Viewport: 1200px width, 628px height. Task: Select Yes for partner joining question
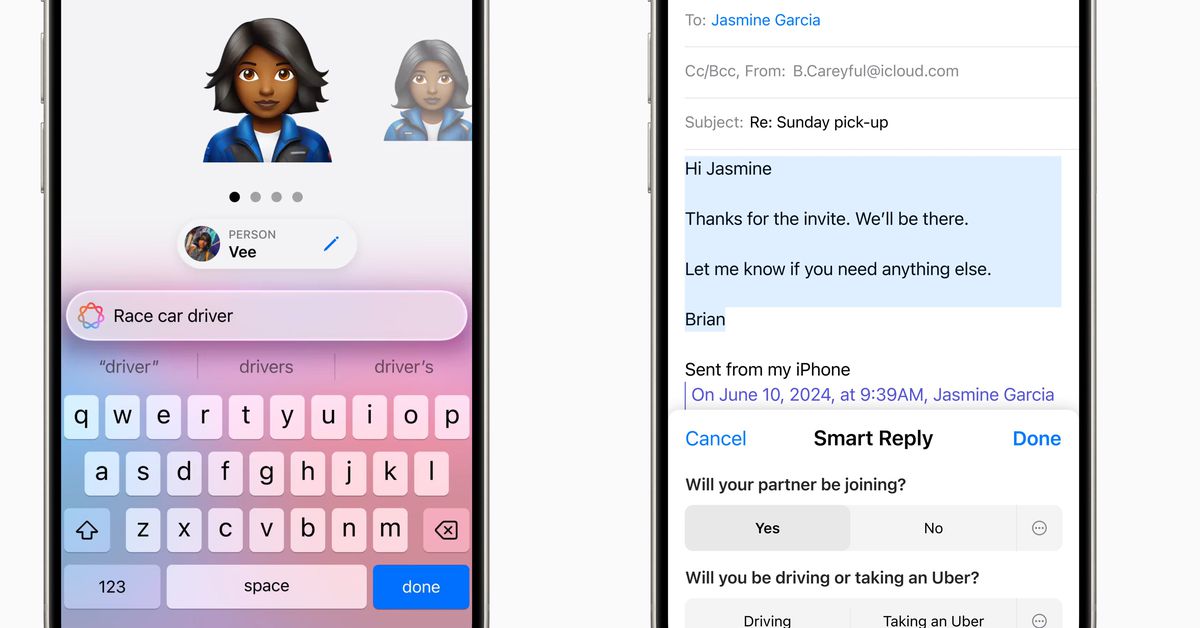(767, 528)
